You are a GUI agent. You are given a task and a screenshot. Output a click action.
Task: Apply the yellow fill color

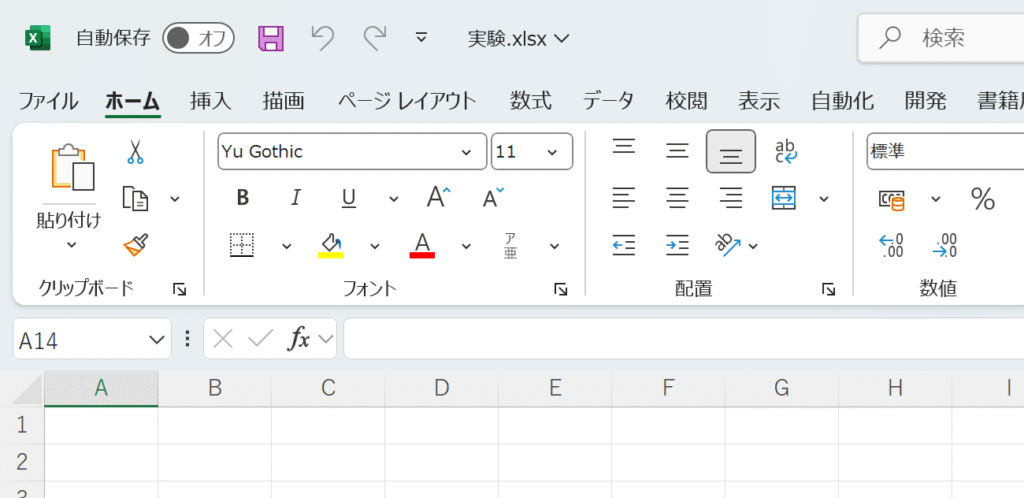(x=331, y=245)
